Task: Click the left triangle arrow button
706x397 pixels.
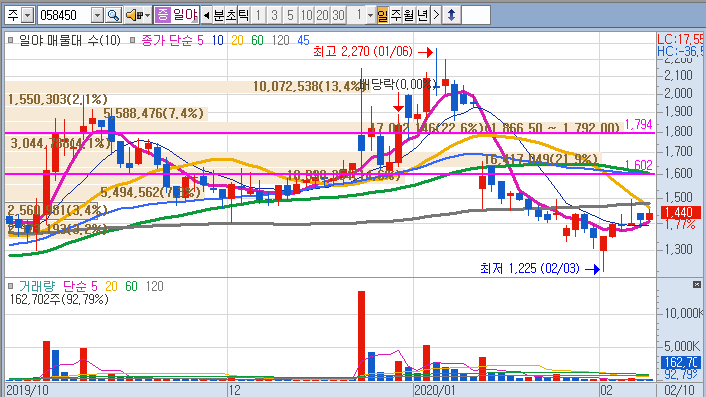Action: point(206,15)
